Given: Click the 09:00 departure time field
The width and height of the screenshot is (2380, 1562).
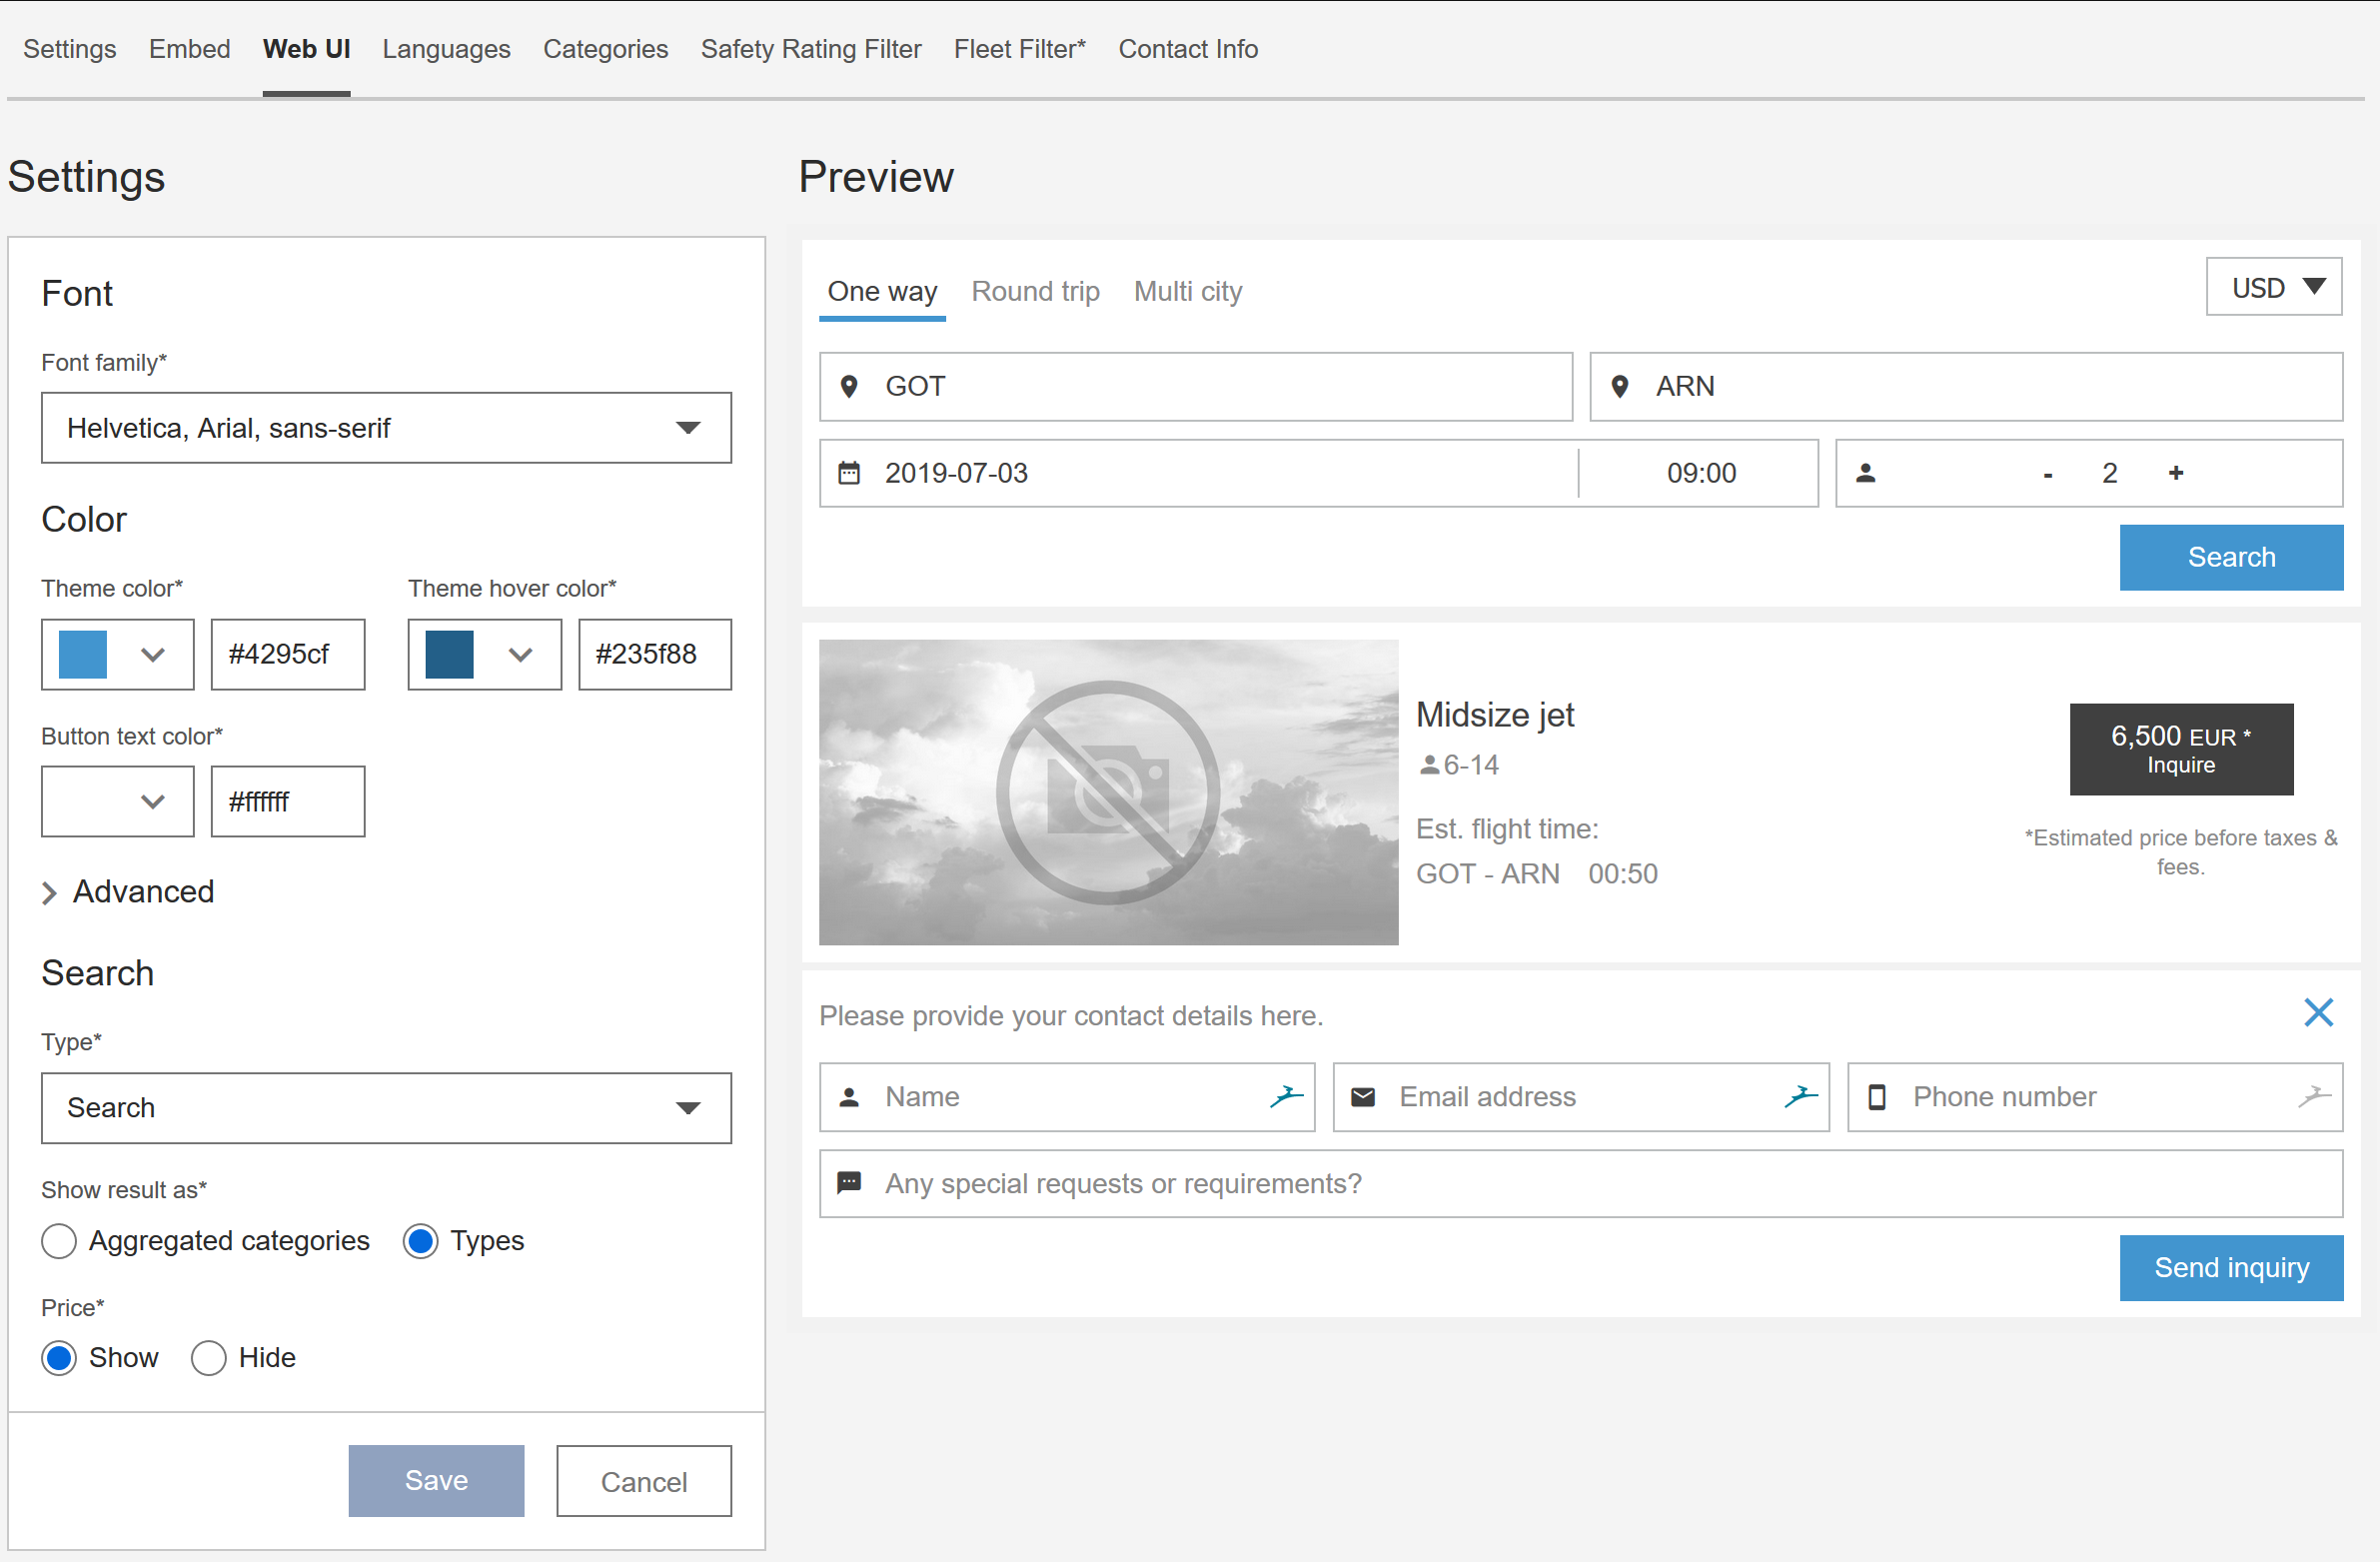Looking at the screenshot, I should click(1700, 473).
